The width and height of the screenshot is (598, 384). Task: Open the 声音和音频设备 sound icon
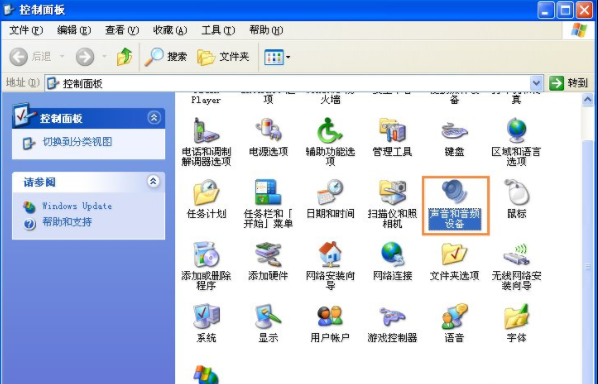pos(455,192)
